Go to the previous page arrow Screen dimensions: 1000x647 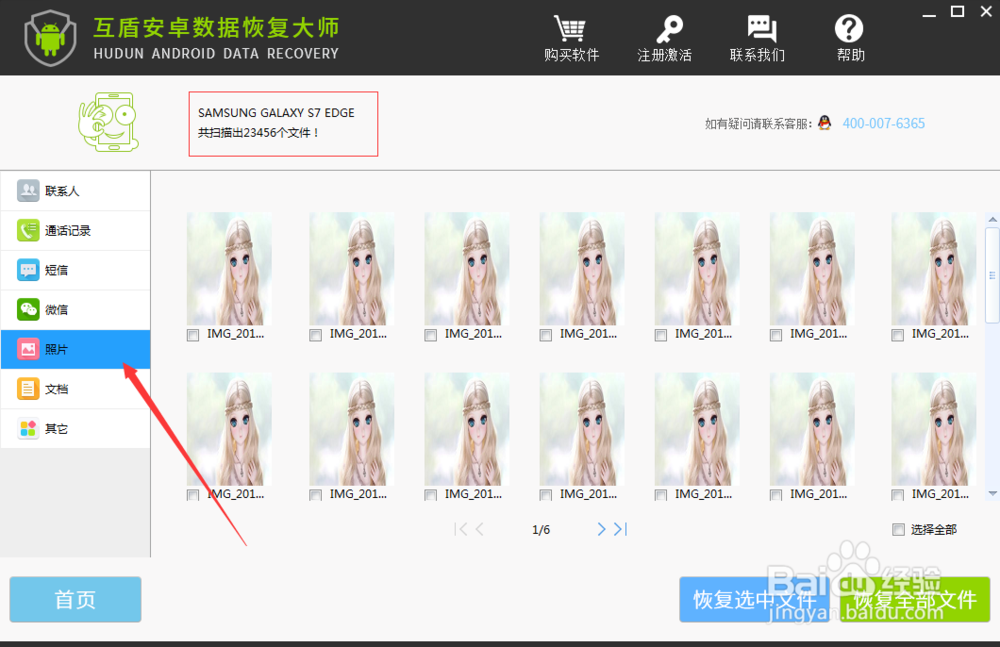click(x=480, y=529)
